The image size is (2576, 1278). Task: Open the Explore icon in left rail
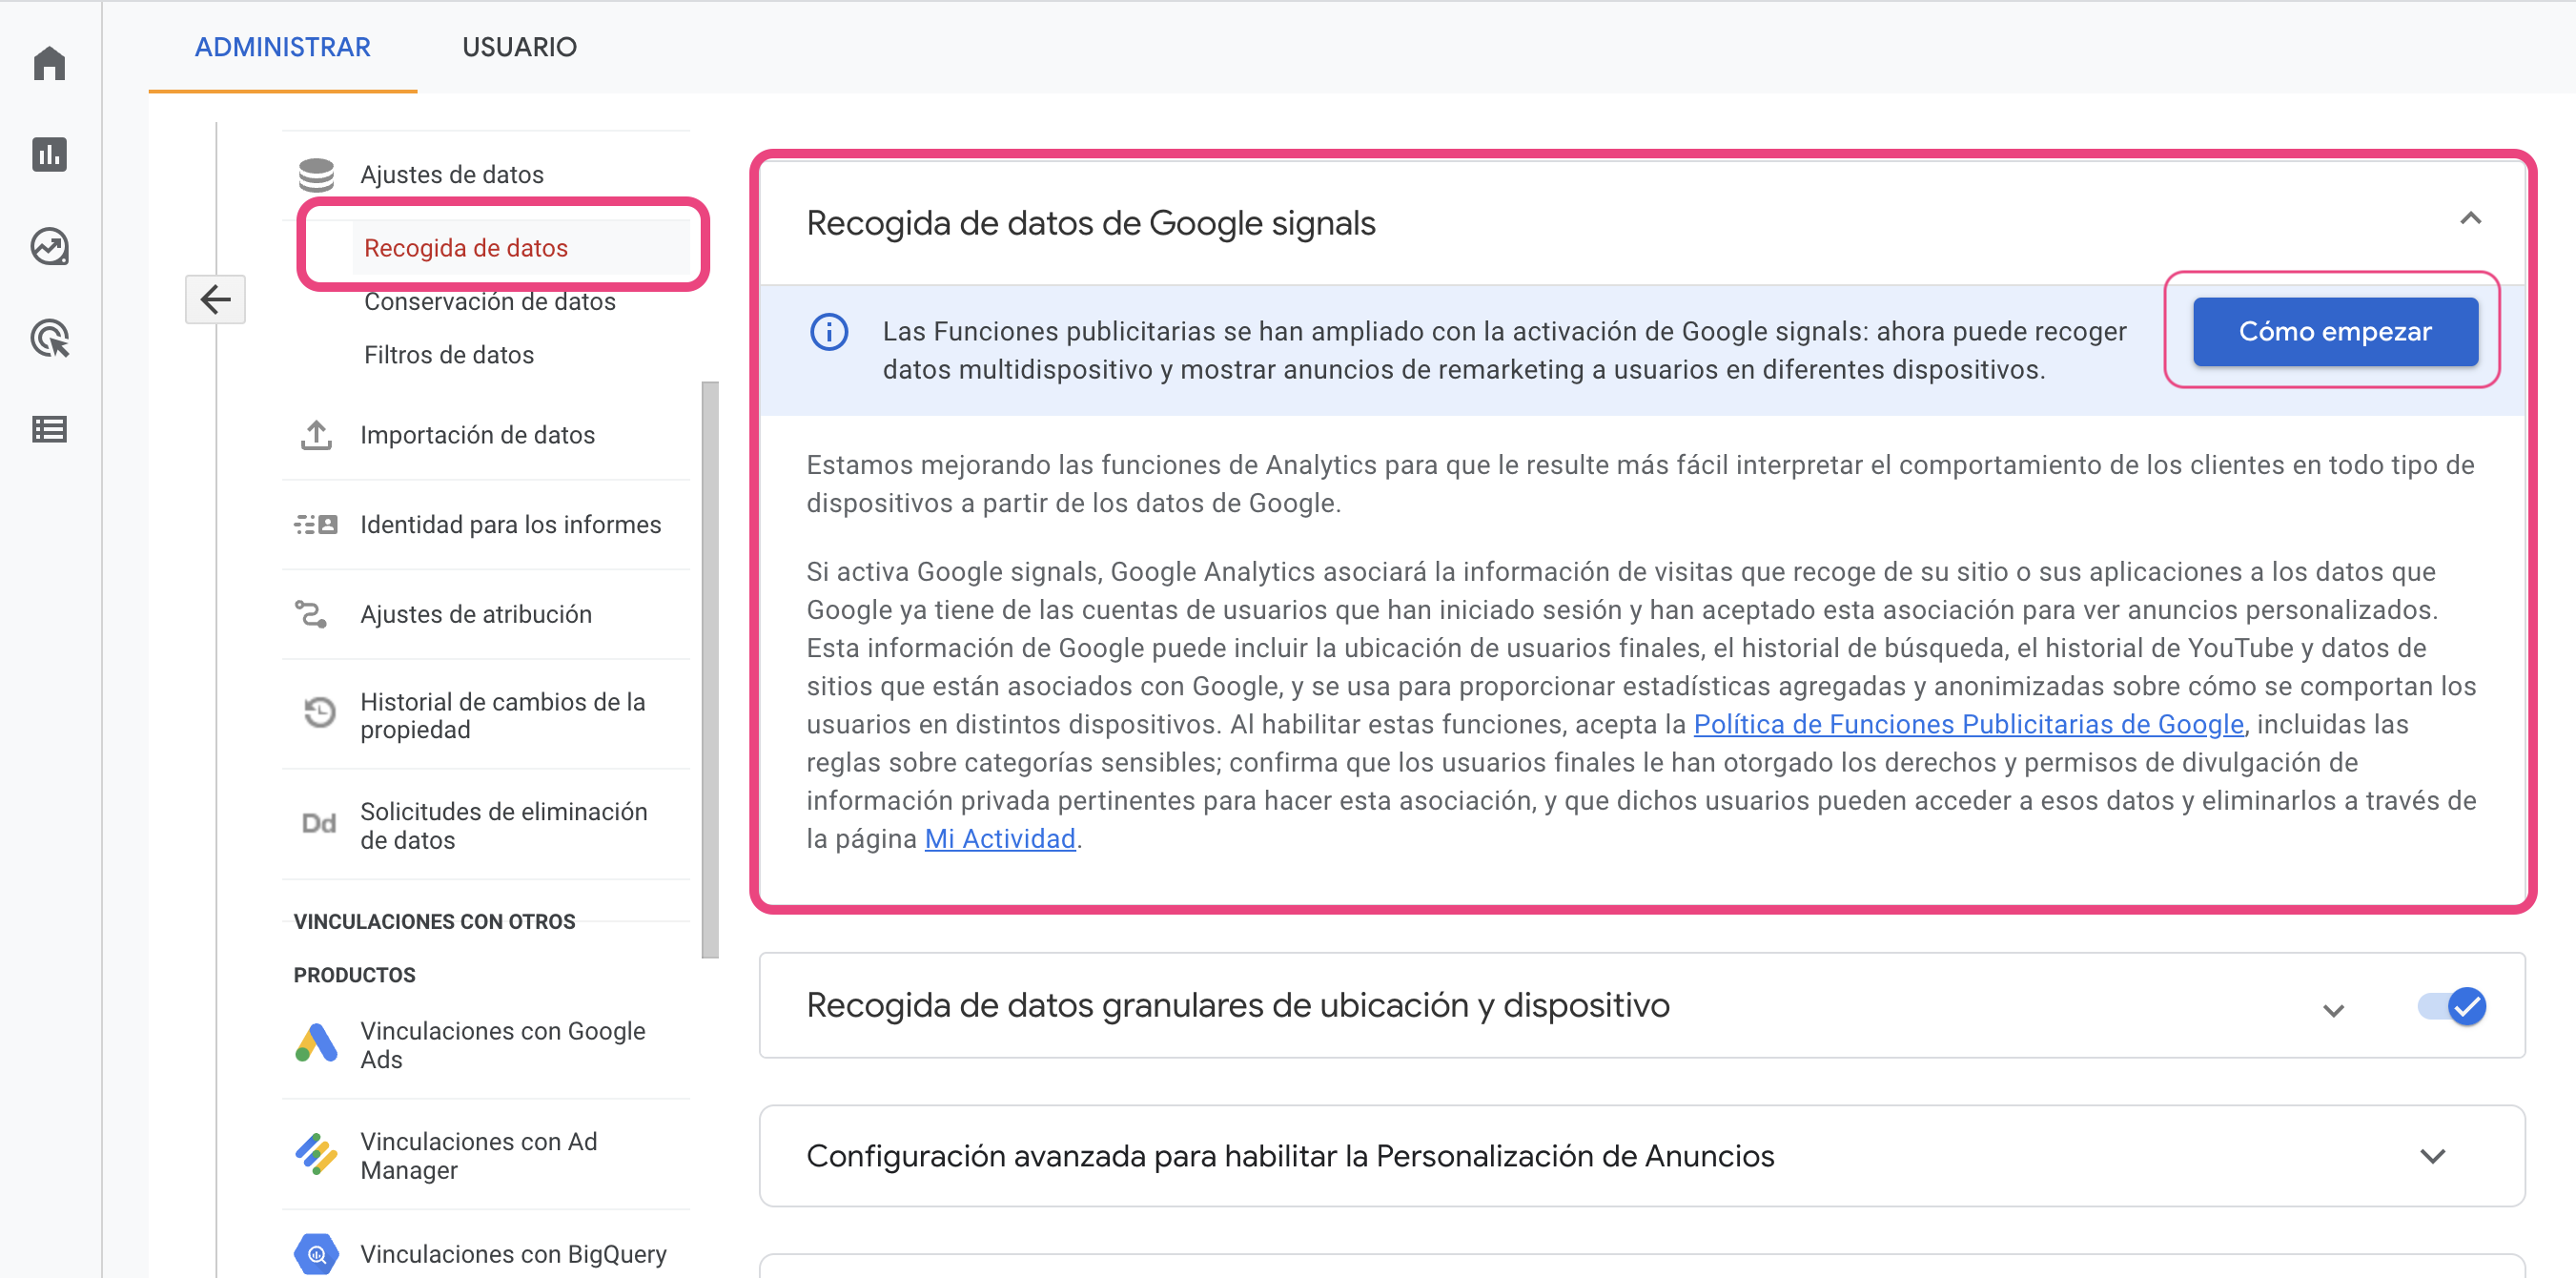[x=49, y=246]
